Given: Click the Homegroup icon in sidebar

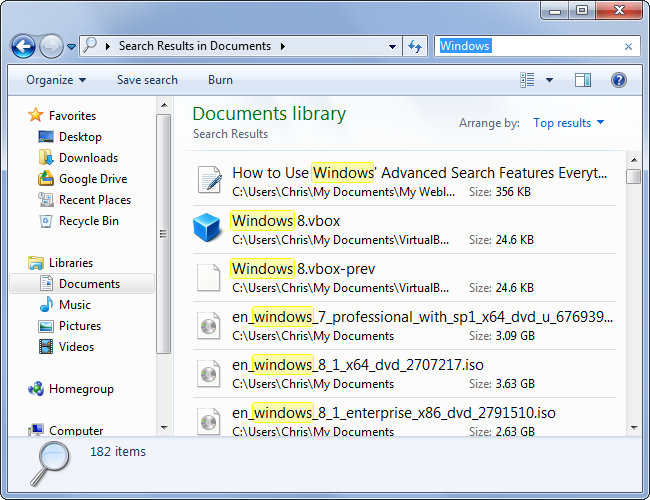Looking at the screenshot, I should click(36, 389).
